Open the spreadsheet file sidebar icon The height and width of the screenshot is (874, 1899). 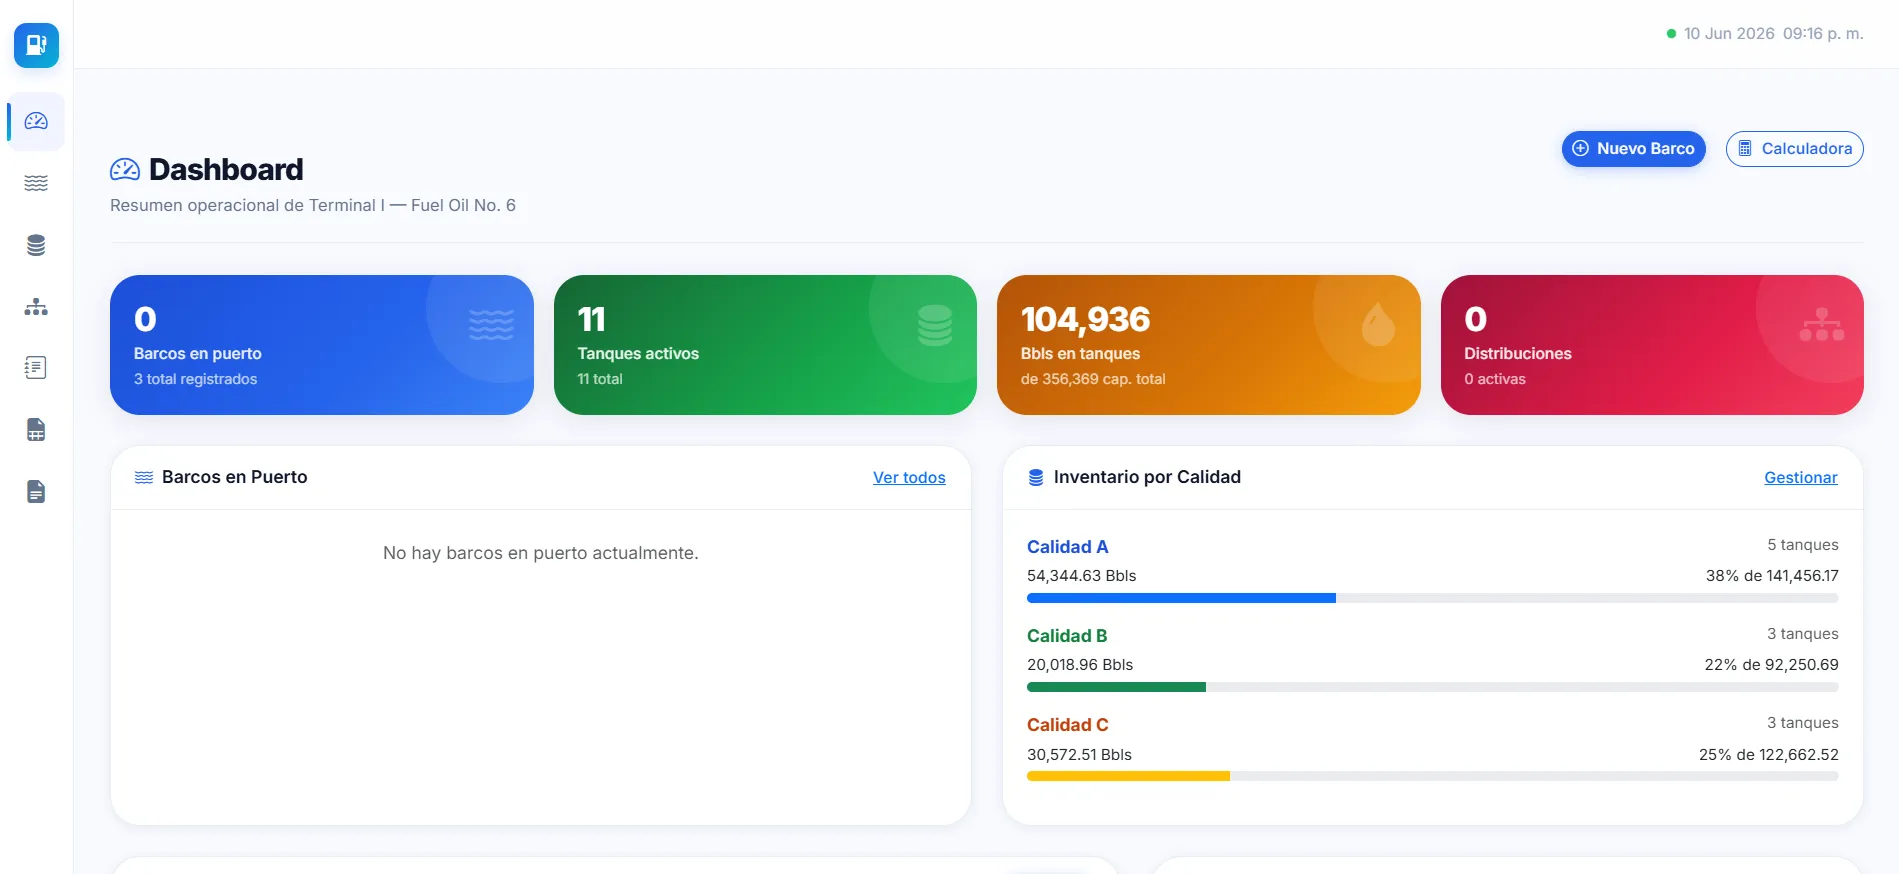(x=36, y=430)
